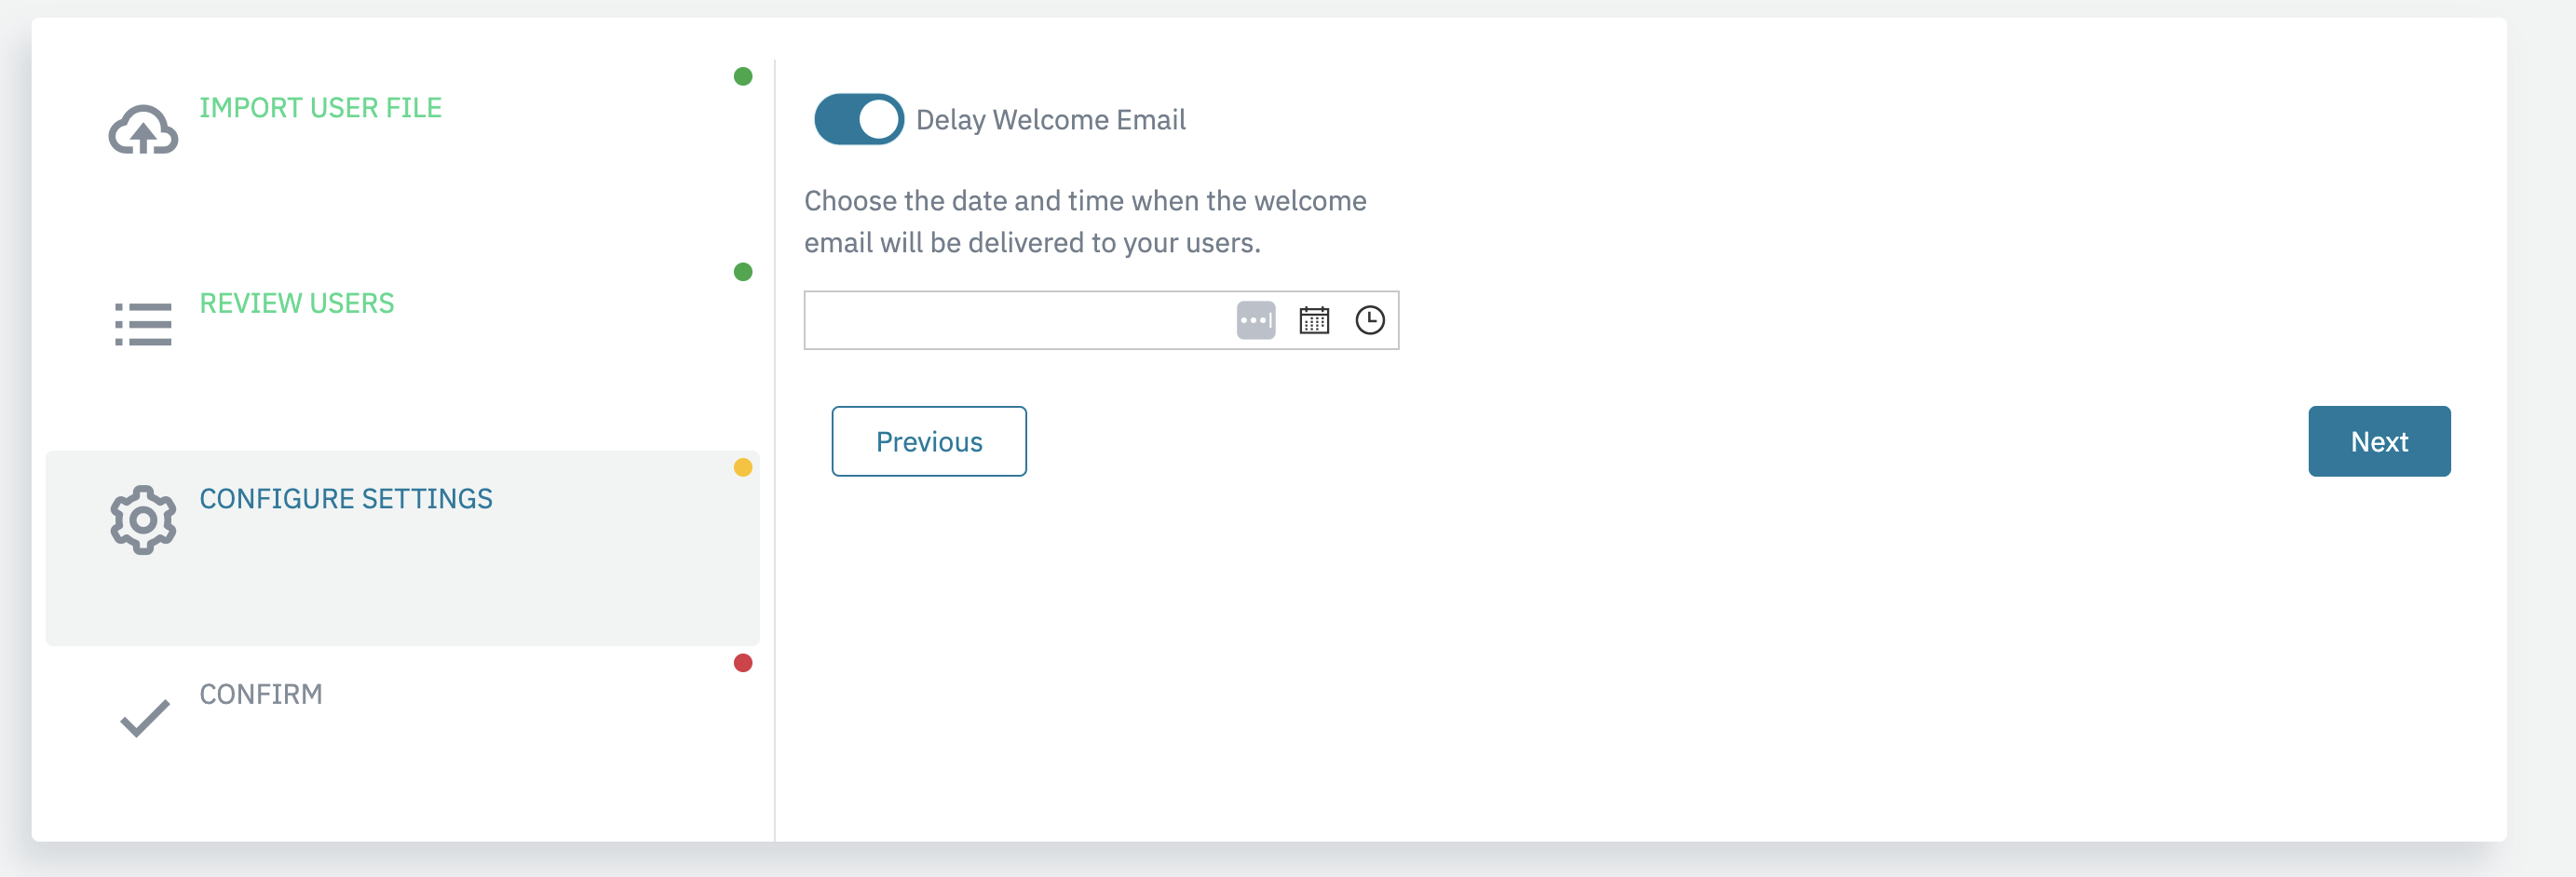The image size is (2576, 877).
Task: Click the Next button
Action: (2379, 441)
